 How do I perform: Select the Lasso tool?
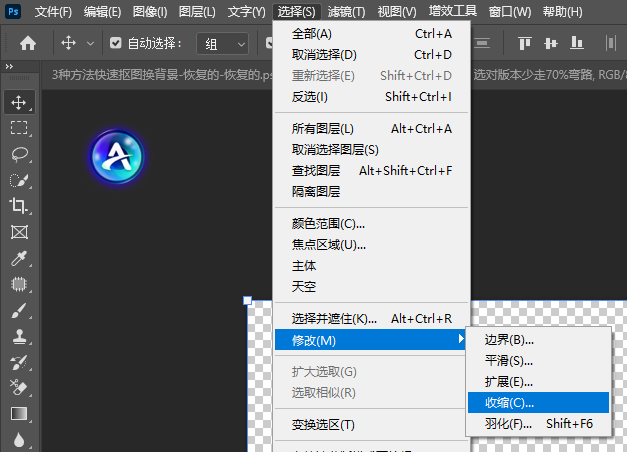(x=19, y=154)
